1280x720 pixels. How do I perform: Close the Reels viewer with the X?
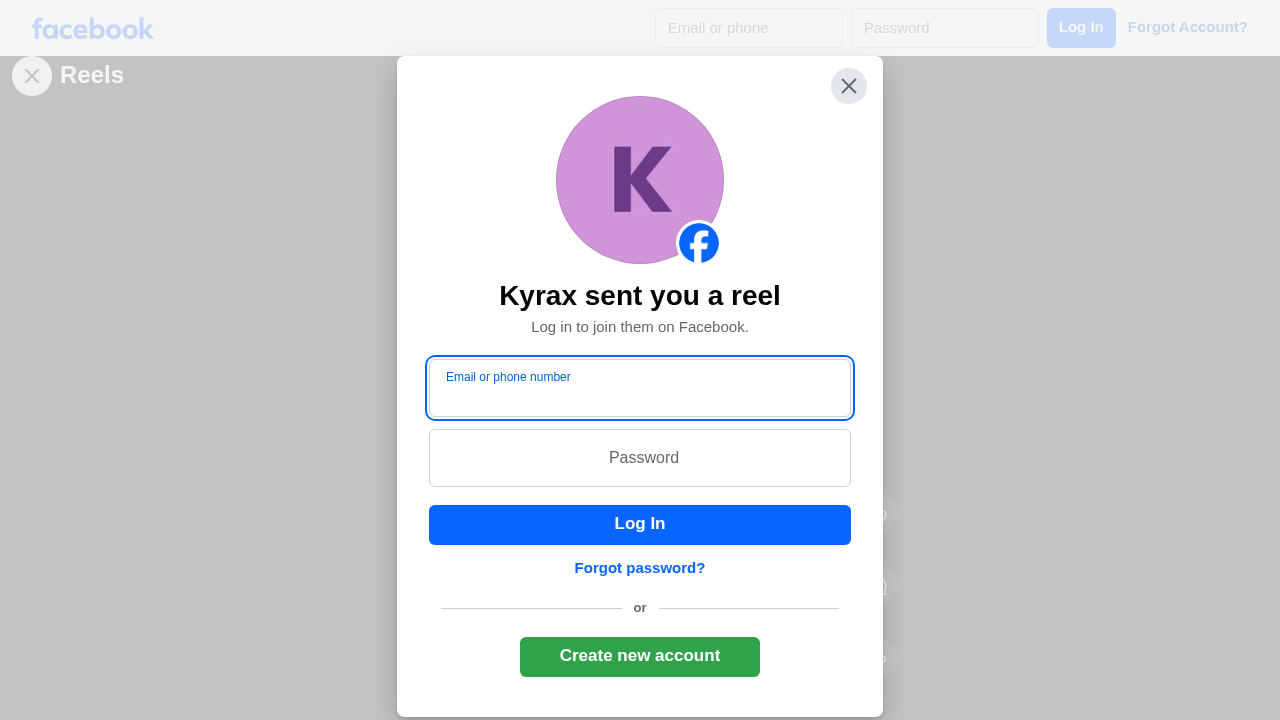click(32, 76)
